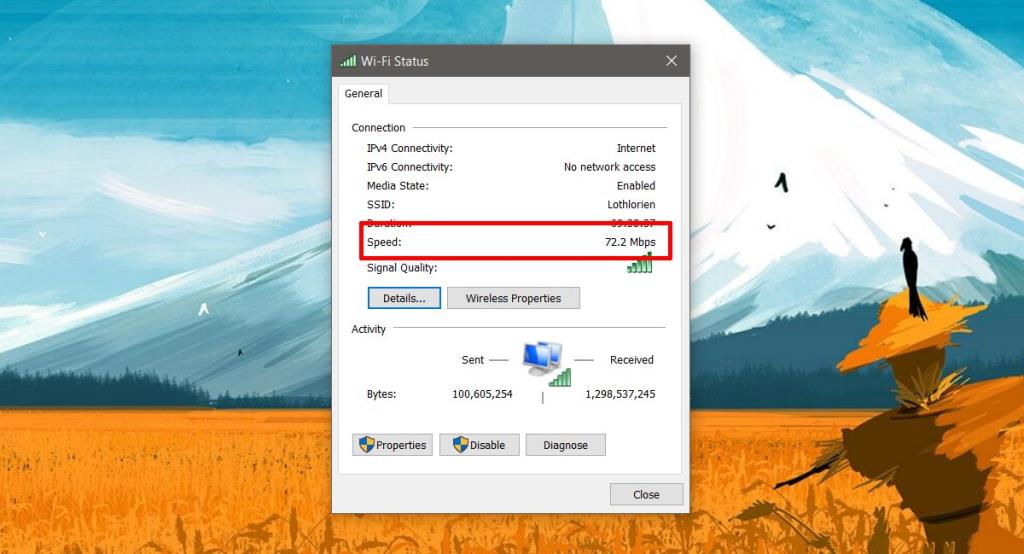
Task: Click the Signal Quality bars icon
Action: (x=640, y=263)
